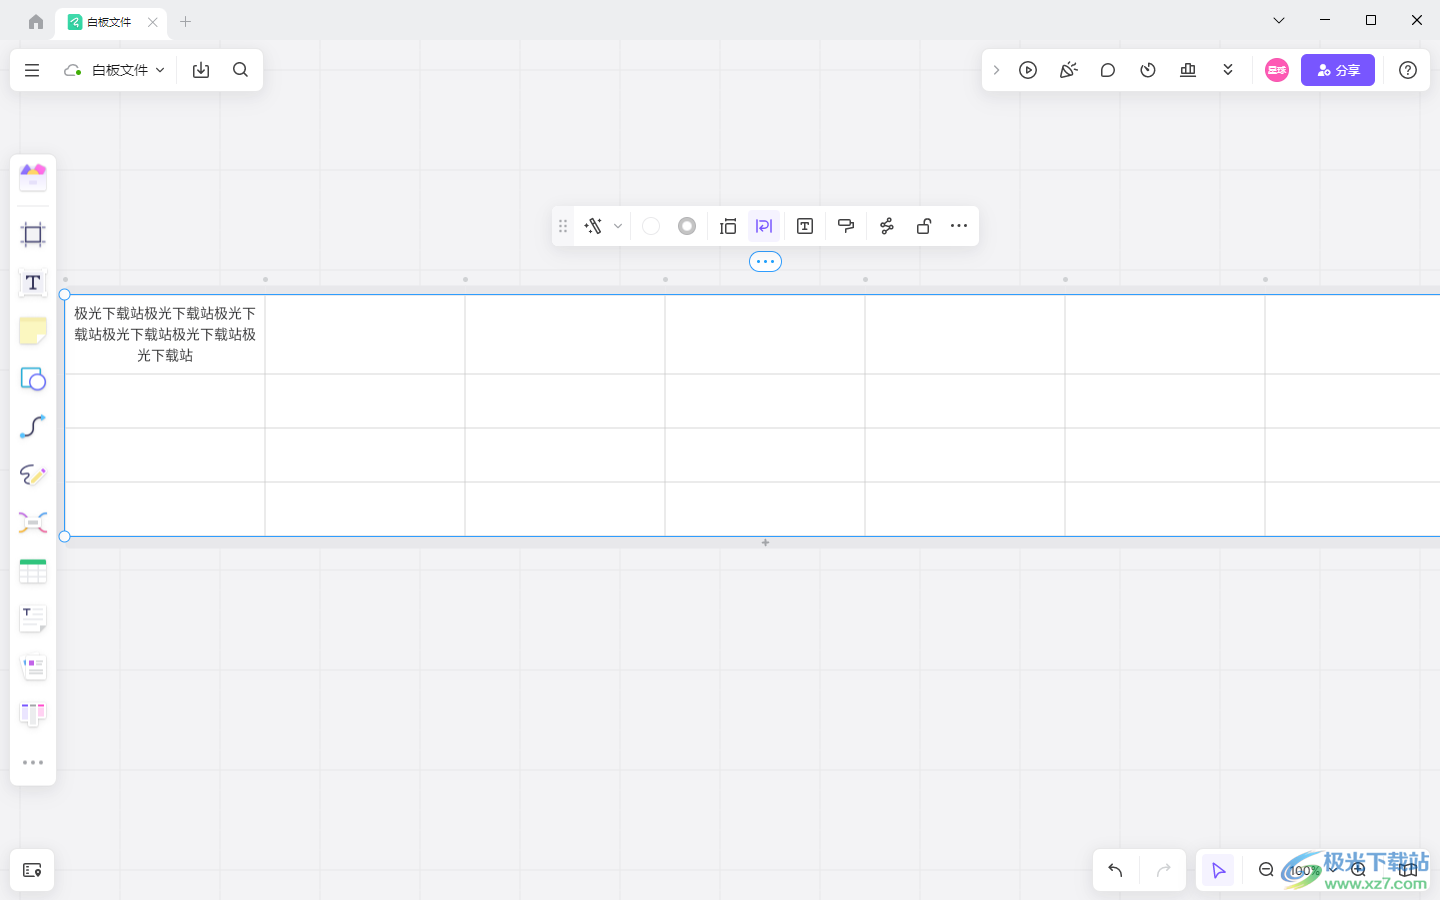Click the blue ellipsis pill above table

coord(765,262)
